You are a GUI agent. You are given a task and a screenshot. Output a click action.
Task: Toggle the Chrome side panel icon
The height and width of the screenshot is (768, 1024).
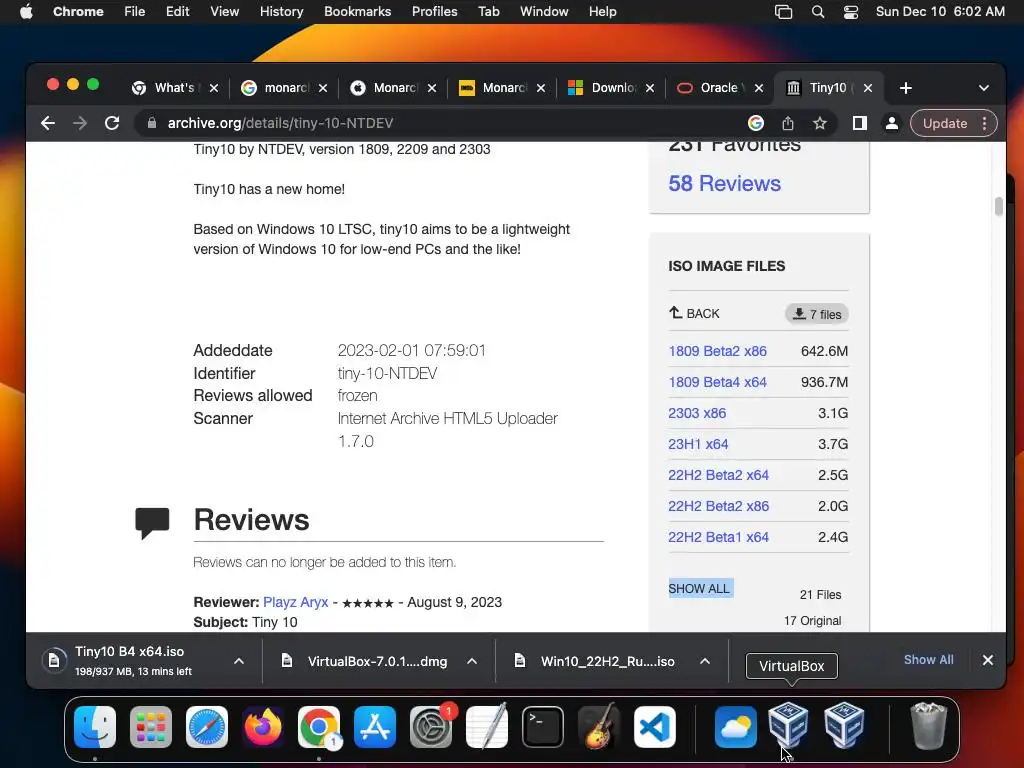tap(859, 123)
